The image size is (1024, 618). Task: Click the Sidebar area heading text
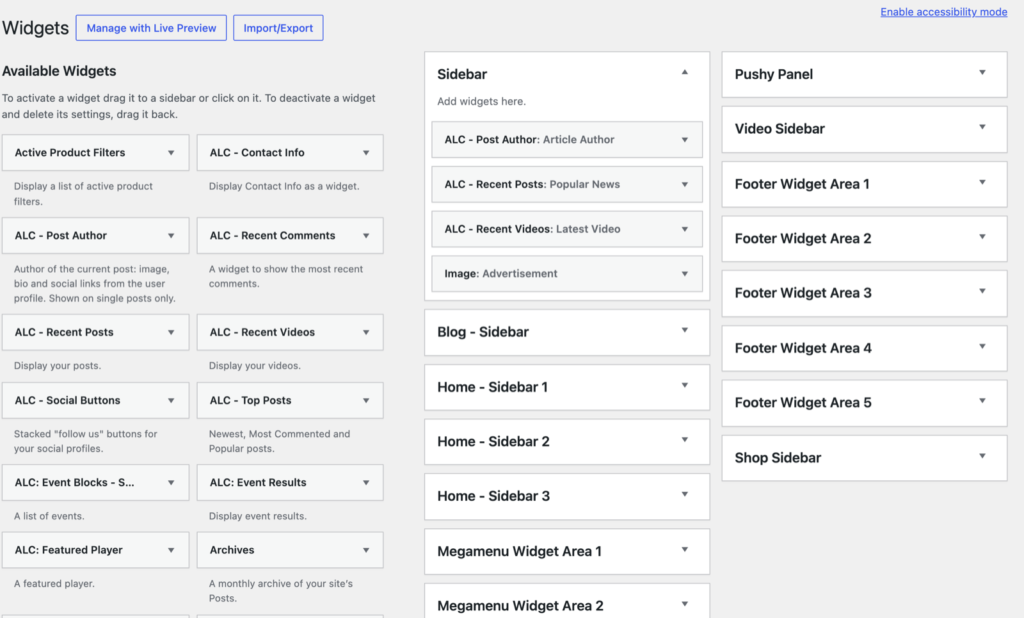tap(462, 74)
